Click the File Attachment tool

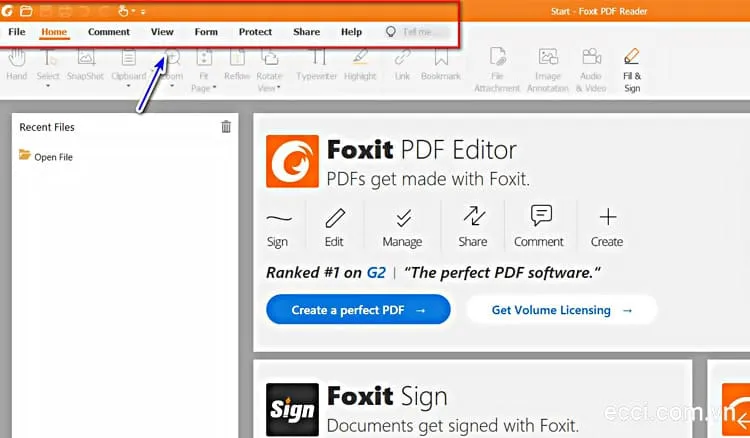pyautogui.click(x=497, y=69)
